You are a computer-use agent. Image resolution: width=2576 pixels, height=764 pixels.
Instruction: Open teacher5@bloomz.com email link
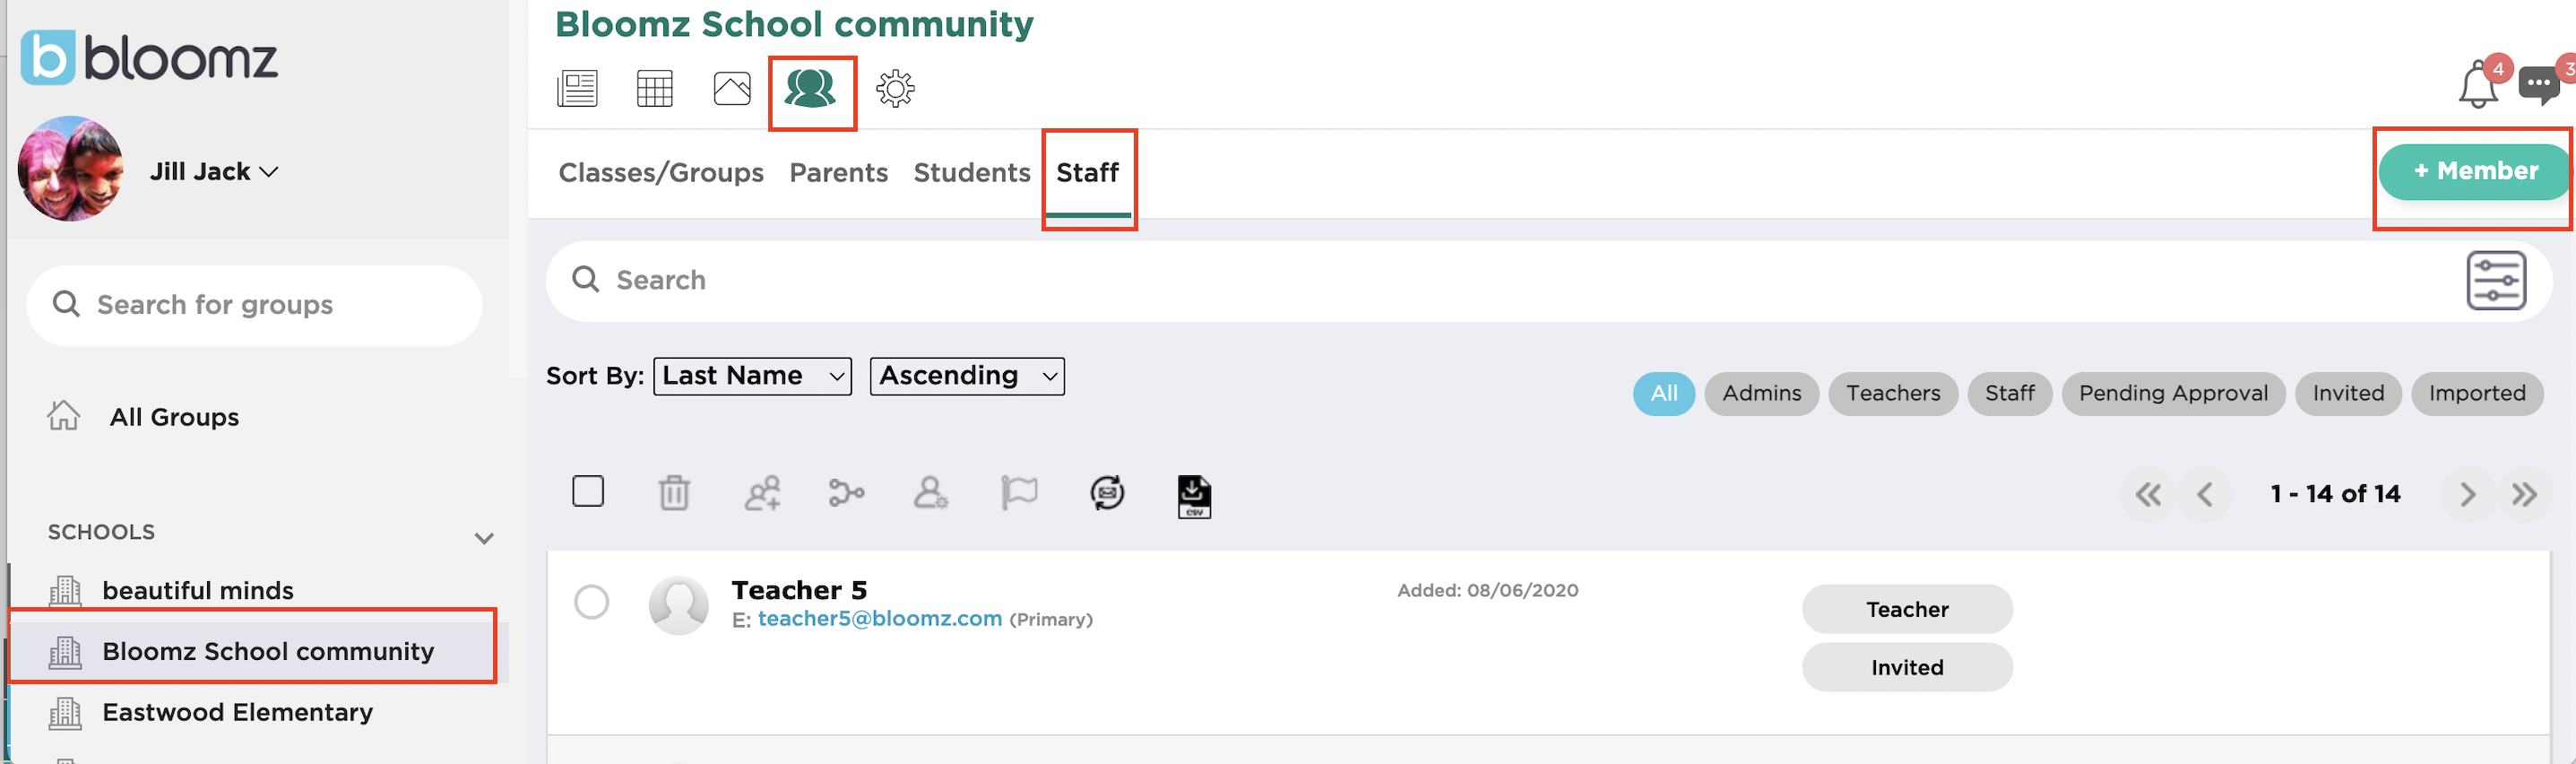click(x=880, y=619)
